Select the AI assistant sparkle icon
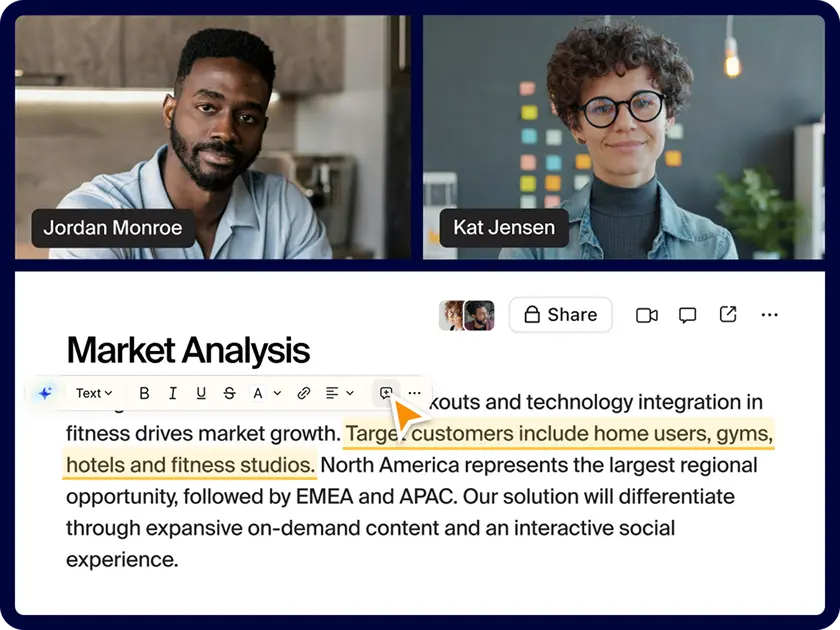Image resolution: width=840 pixels, height=630 pixels. (43, 393)
